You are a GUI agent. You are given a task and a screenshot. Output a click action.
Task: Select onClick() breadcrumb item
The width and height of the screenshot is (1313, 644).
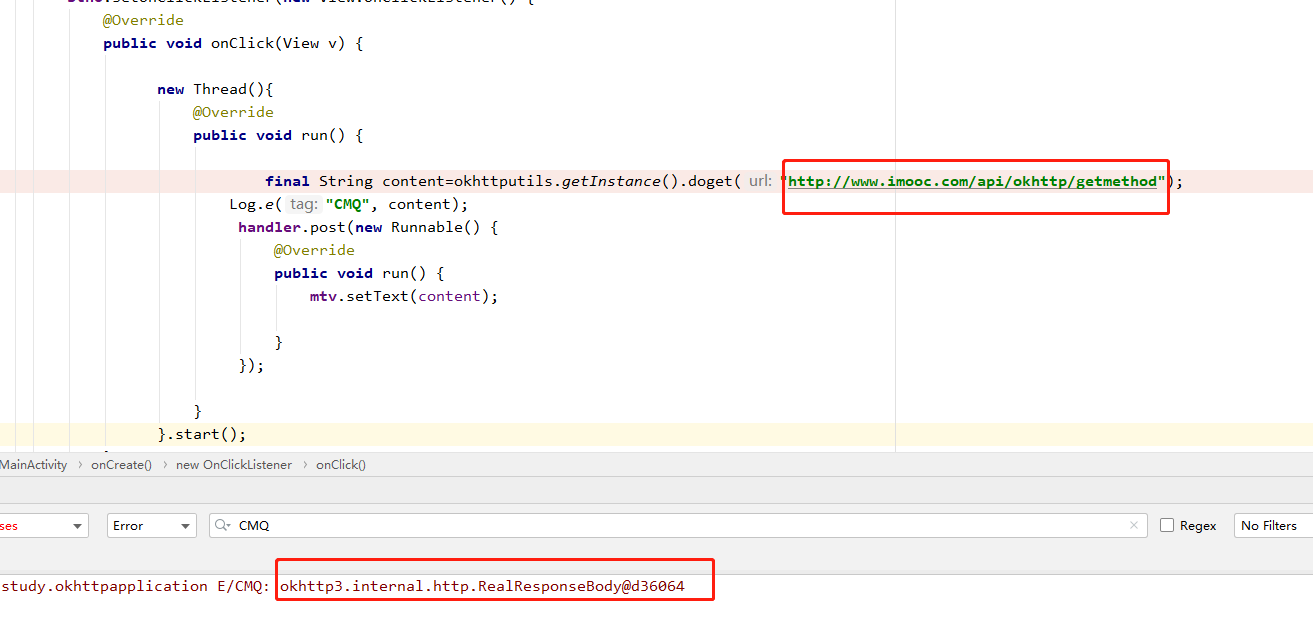[x=341, y=464]
